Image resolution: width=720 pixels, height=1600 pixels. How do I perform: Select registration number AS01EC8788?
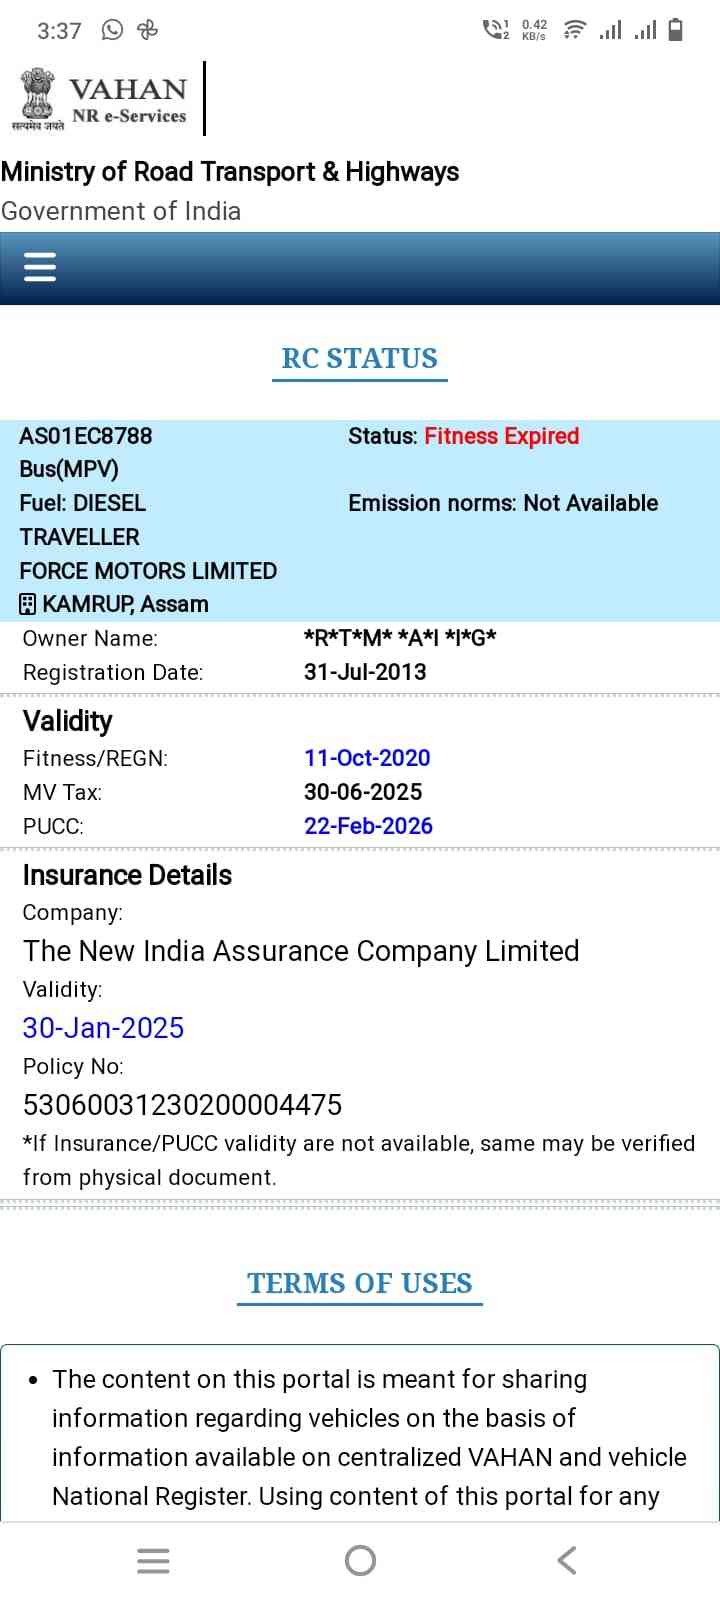tap(86, 436)
